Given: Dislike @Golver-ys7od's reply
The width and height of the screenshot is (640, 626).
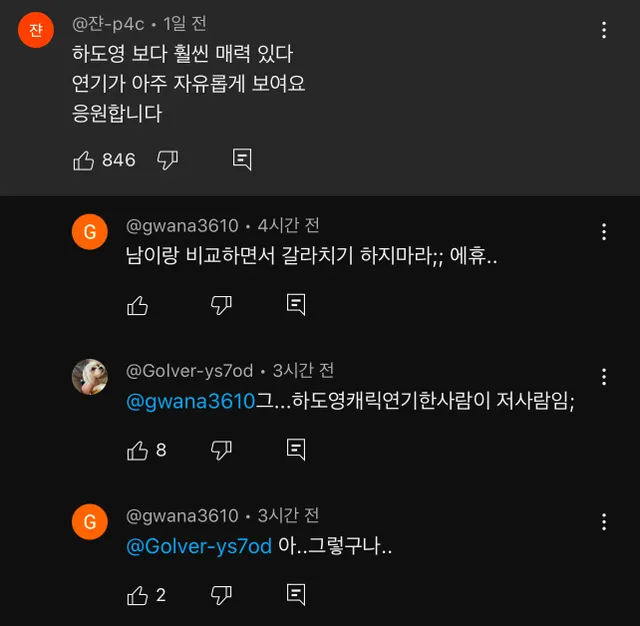Looking at the screenshot, I should tap(222, 450).
